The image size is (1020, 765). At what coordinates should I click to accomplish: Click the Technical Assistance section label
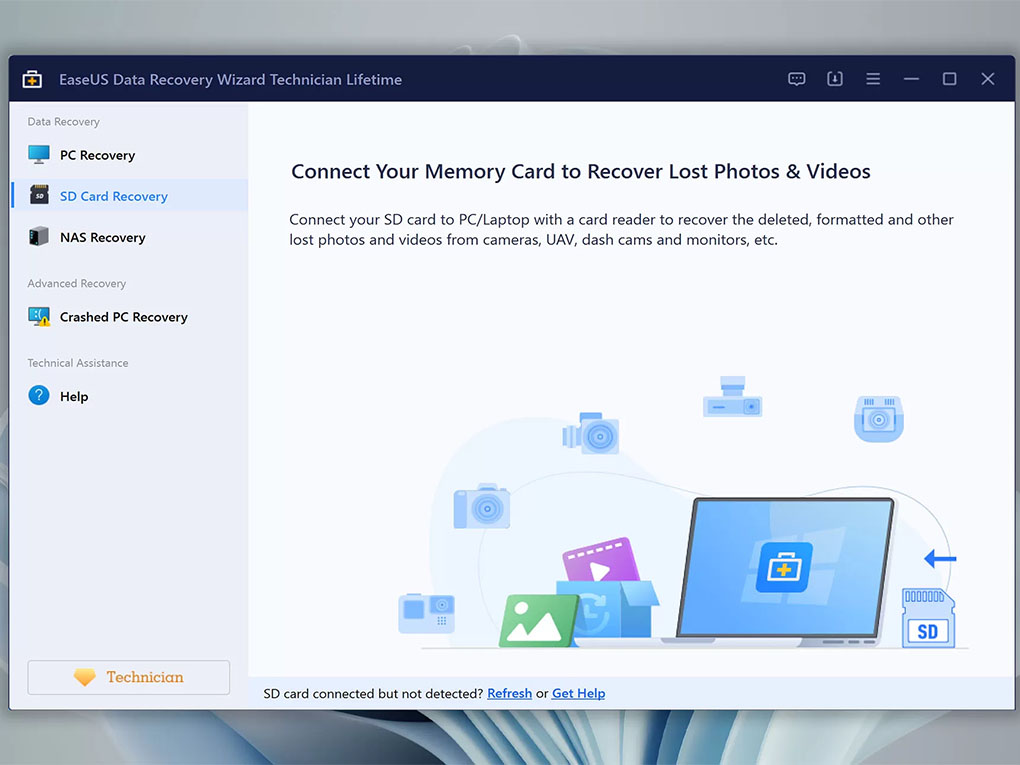coord(78,363)
